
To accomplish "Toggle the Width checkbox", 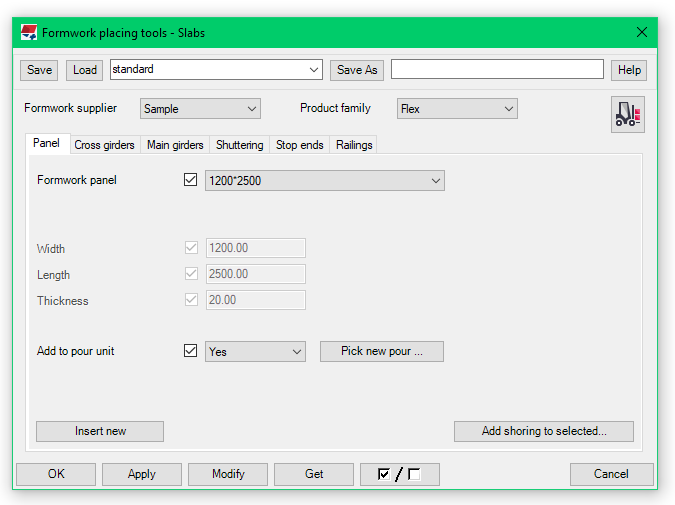I will 191,248.
